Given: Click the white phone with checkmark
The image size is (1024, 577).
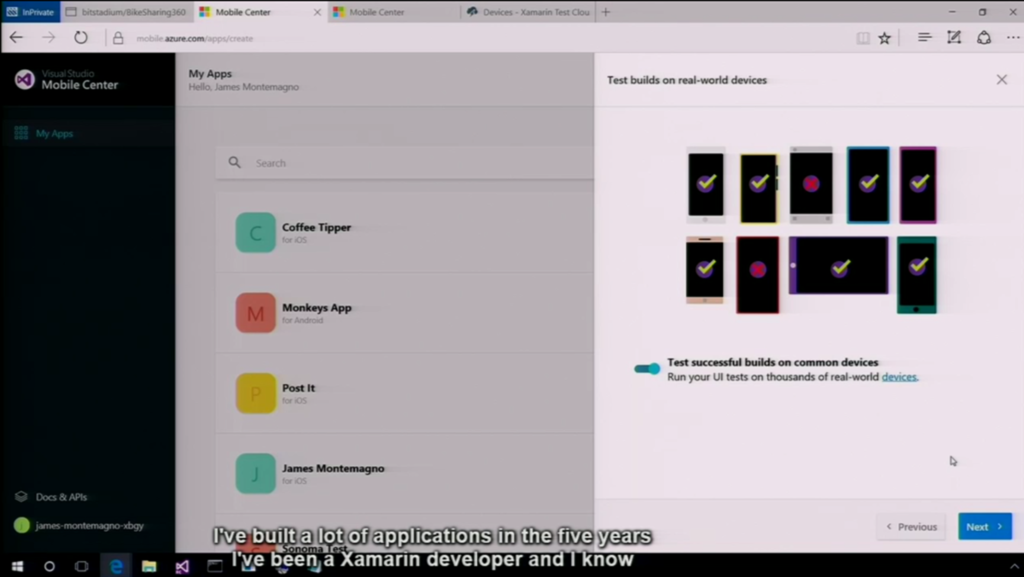Looking at the screenshot, I should click(x=705, y=185).
